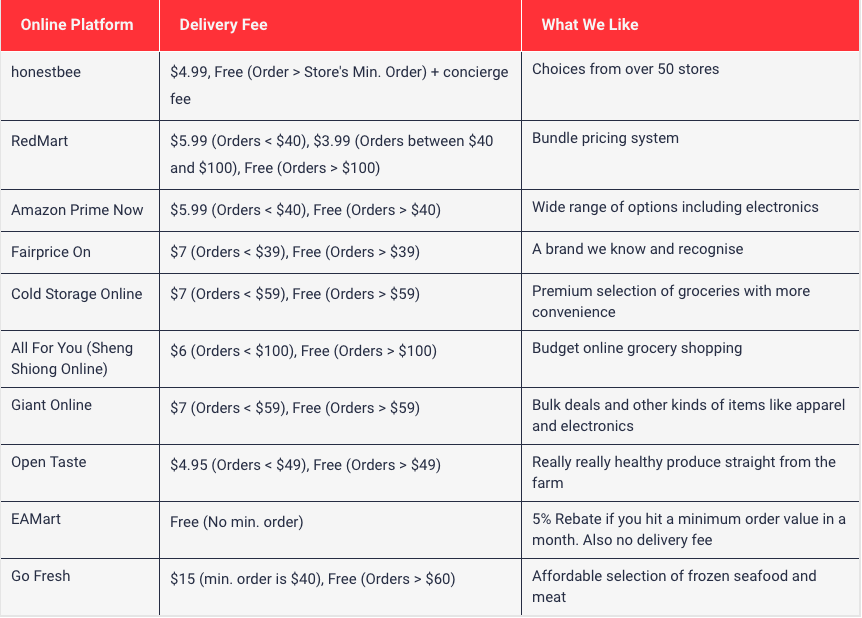Viewport: 862px width, 618px height.
Task: Click the Open Taste platform name
Action: (x=49, y=462)
